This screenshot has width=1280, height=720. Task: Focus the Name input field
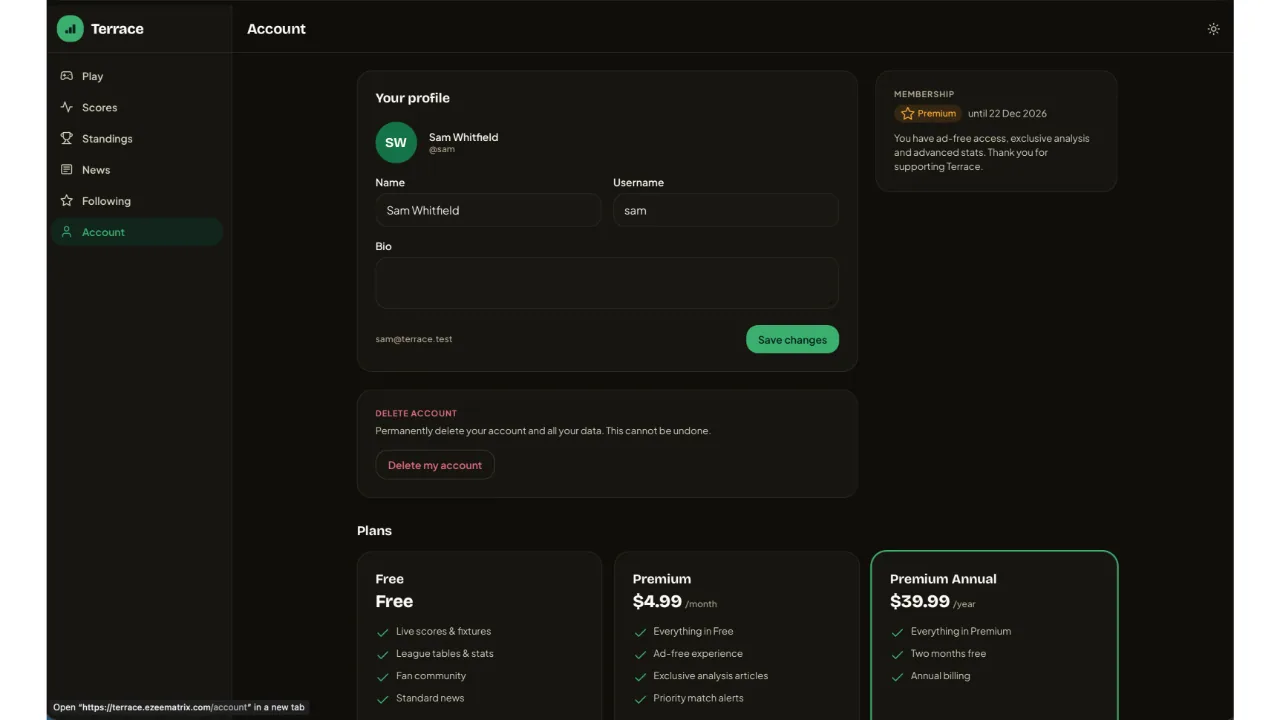tap(488, 211)
